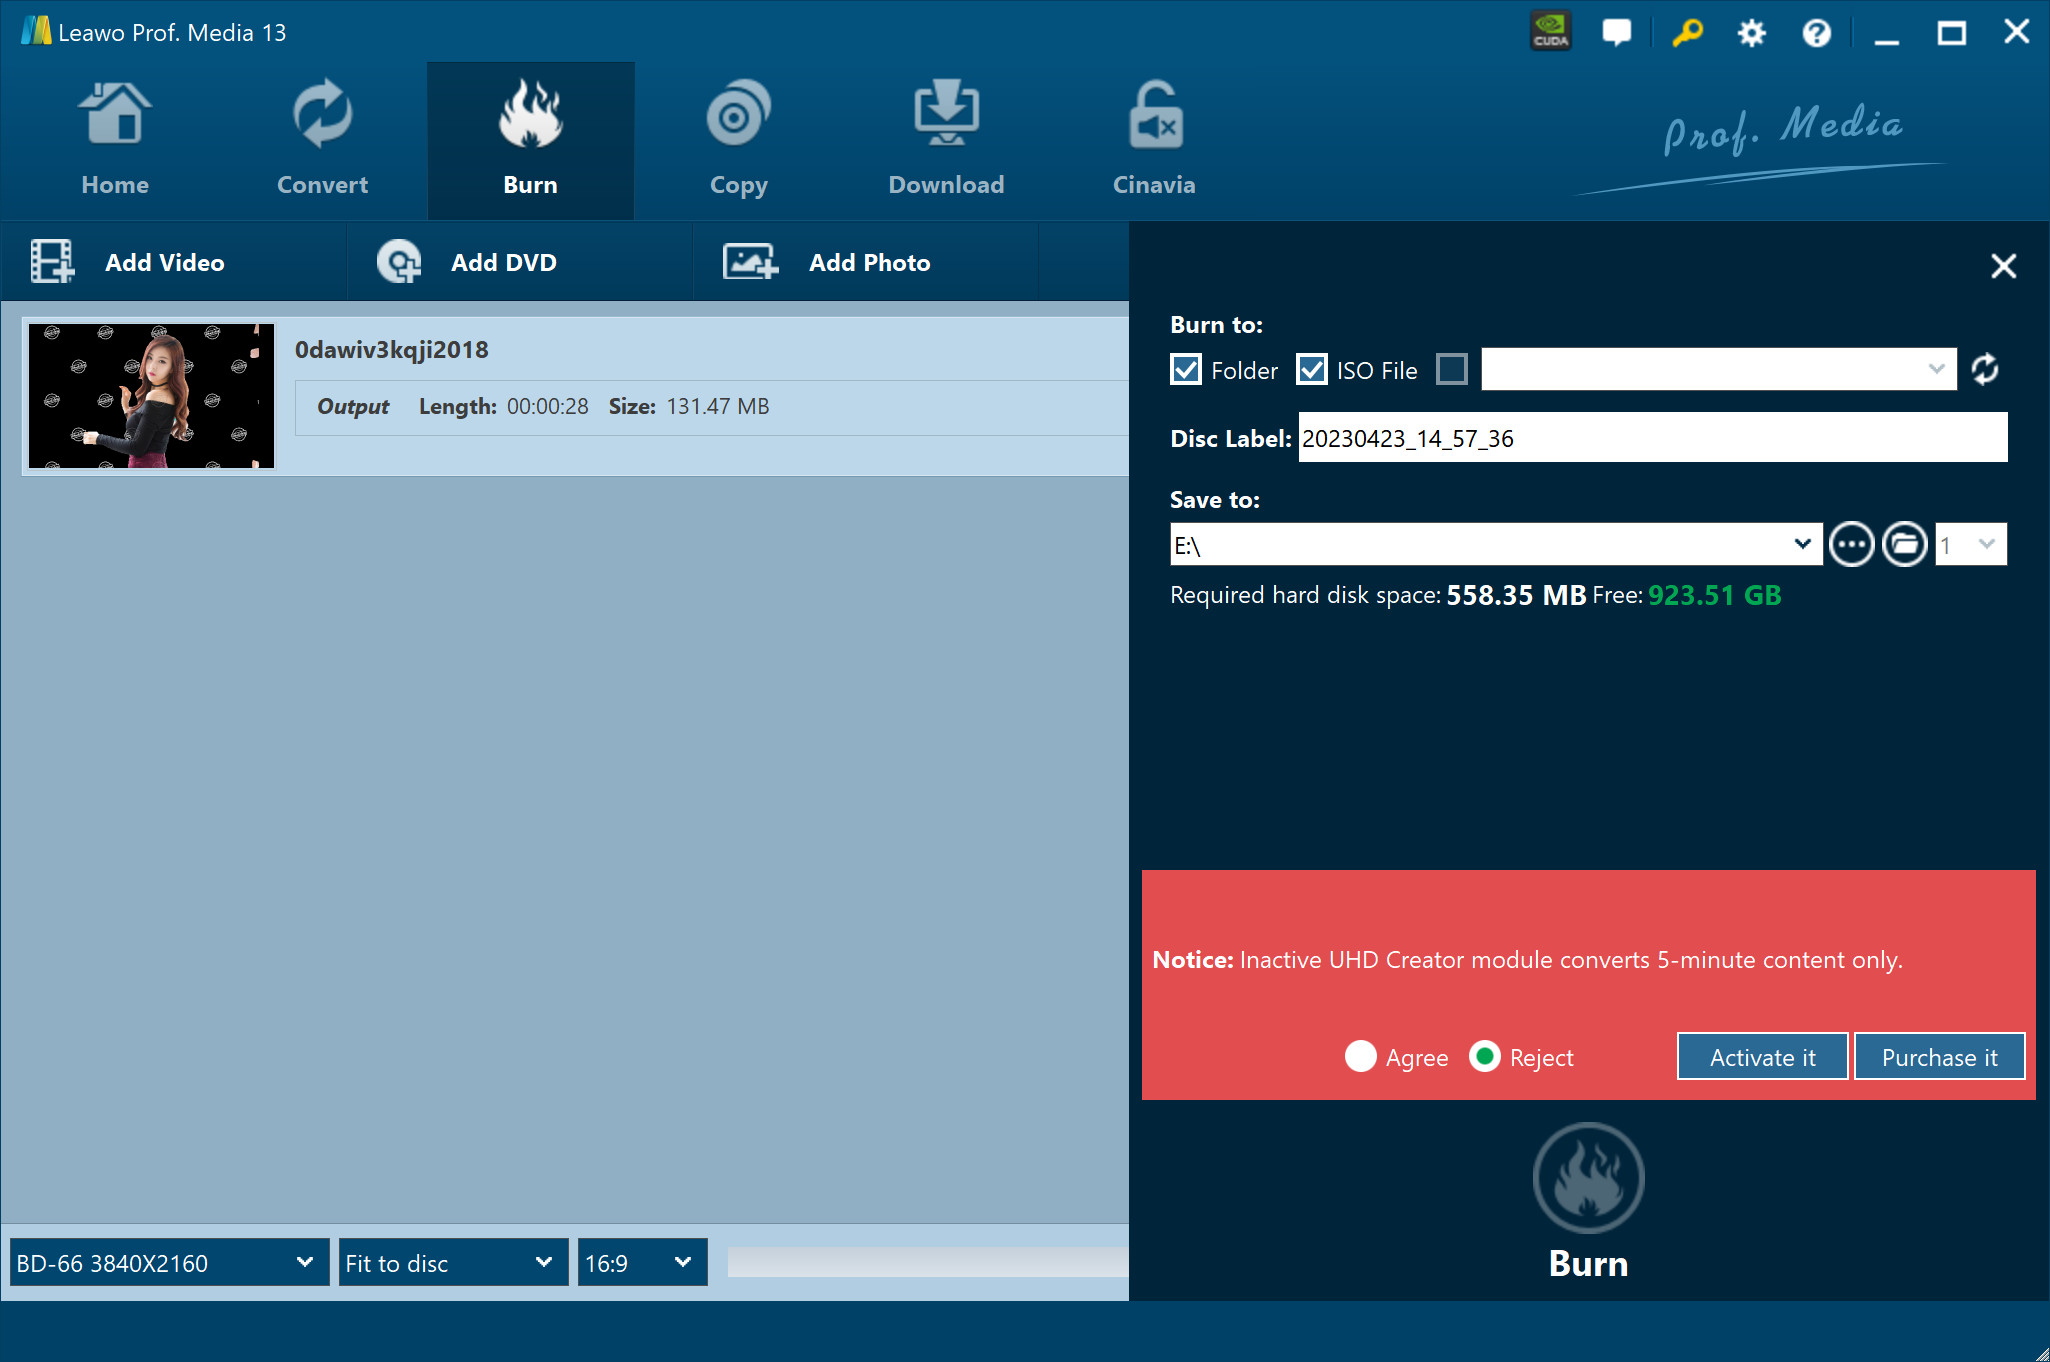Toggle the ISO File checkbox
The height and width of the screenshot is (1362, 2050).
pyautogui.click(x=1312, y=370)
